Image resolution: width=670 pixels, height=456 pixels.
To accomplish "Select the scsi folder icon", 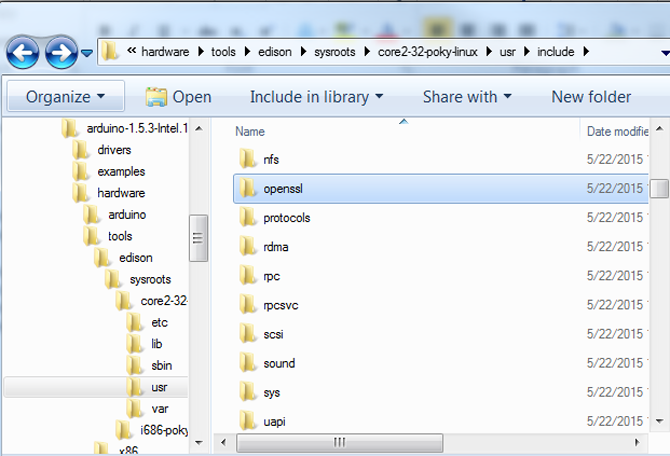I will [x=247, y=333].
